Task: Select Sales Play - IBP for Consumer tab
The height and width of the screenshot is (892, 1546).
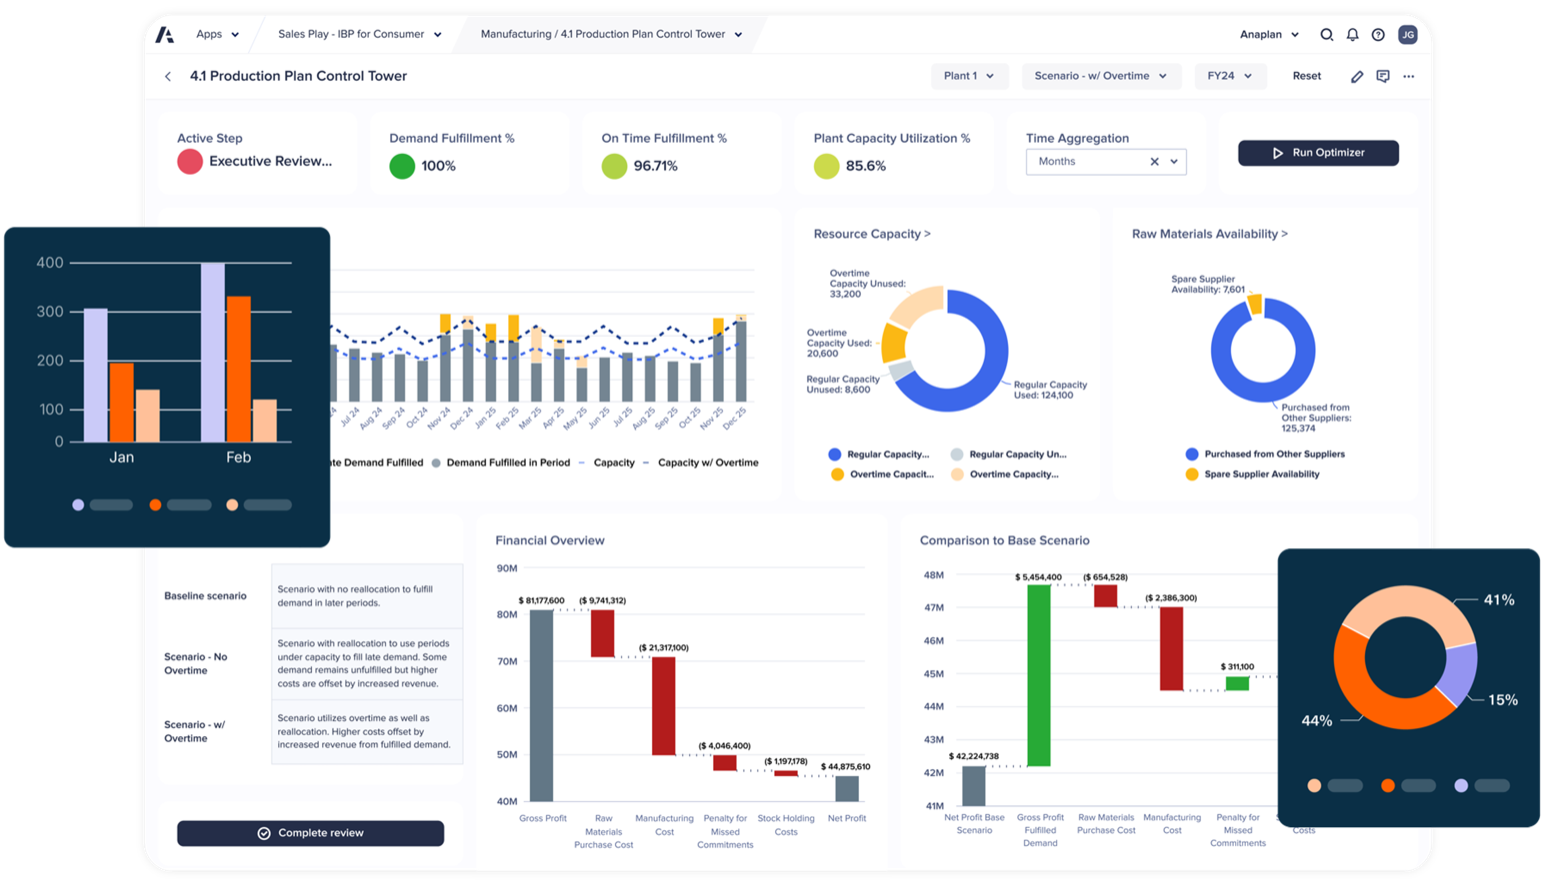Action: click(x=359, y=34)
